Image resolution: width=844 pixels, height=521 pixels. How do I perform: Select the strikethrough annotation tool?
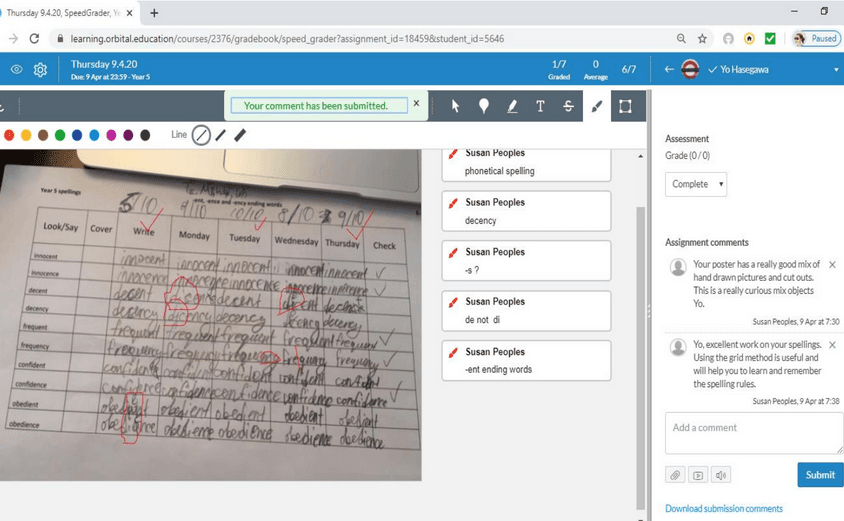coord(568,106)
